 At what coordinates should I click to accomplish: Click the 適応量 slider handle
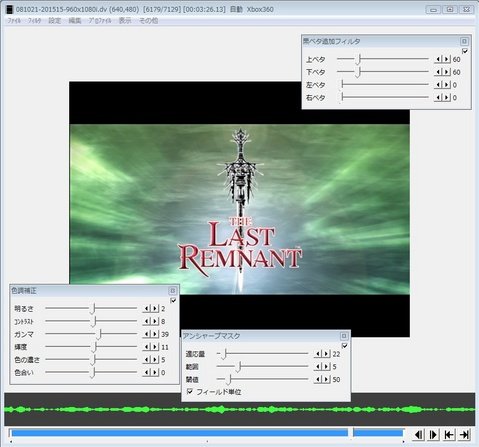[x=224, y=354]
